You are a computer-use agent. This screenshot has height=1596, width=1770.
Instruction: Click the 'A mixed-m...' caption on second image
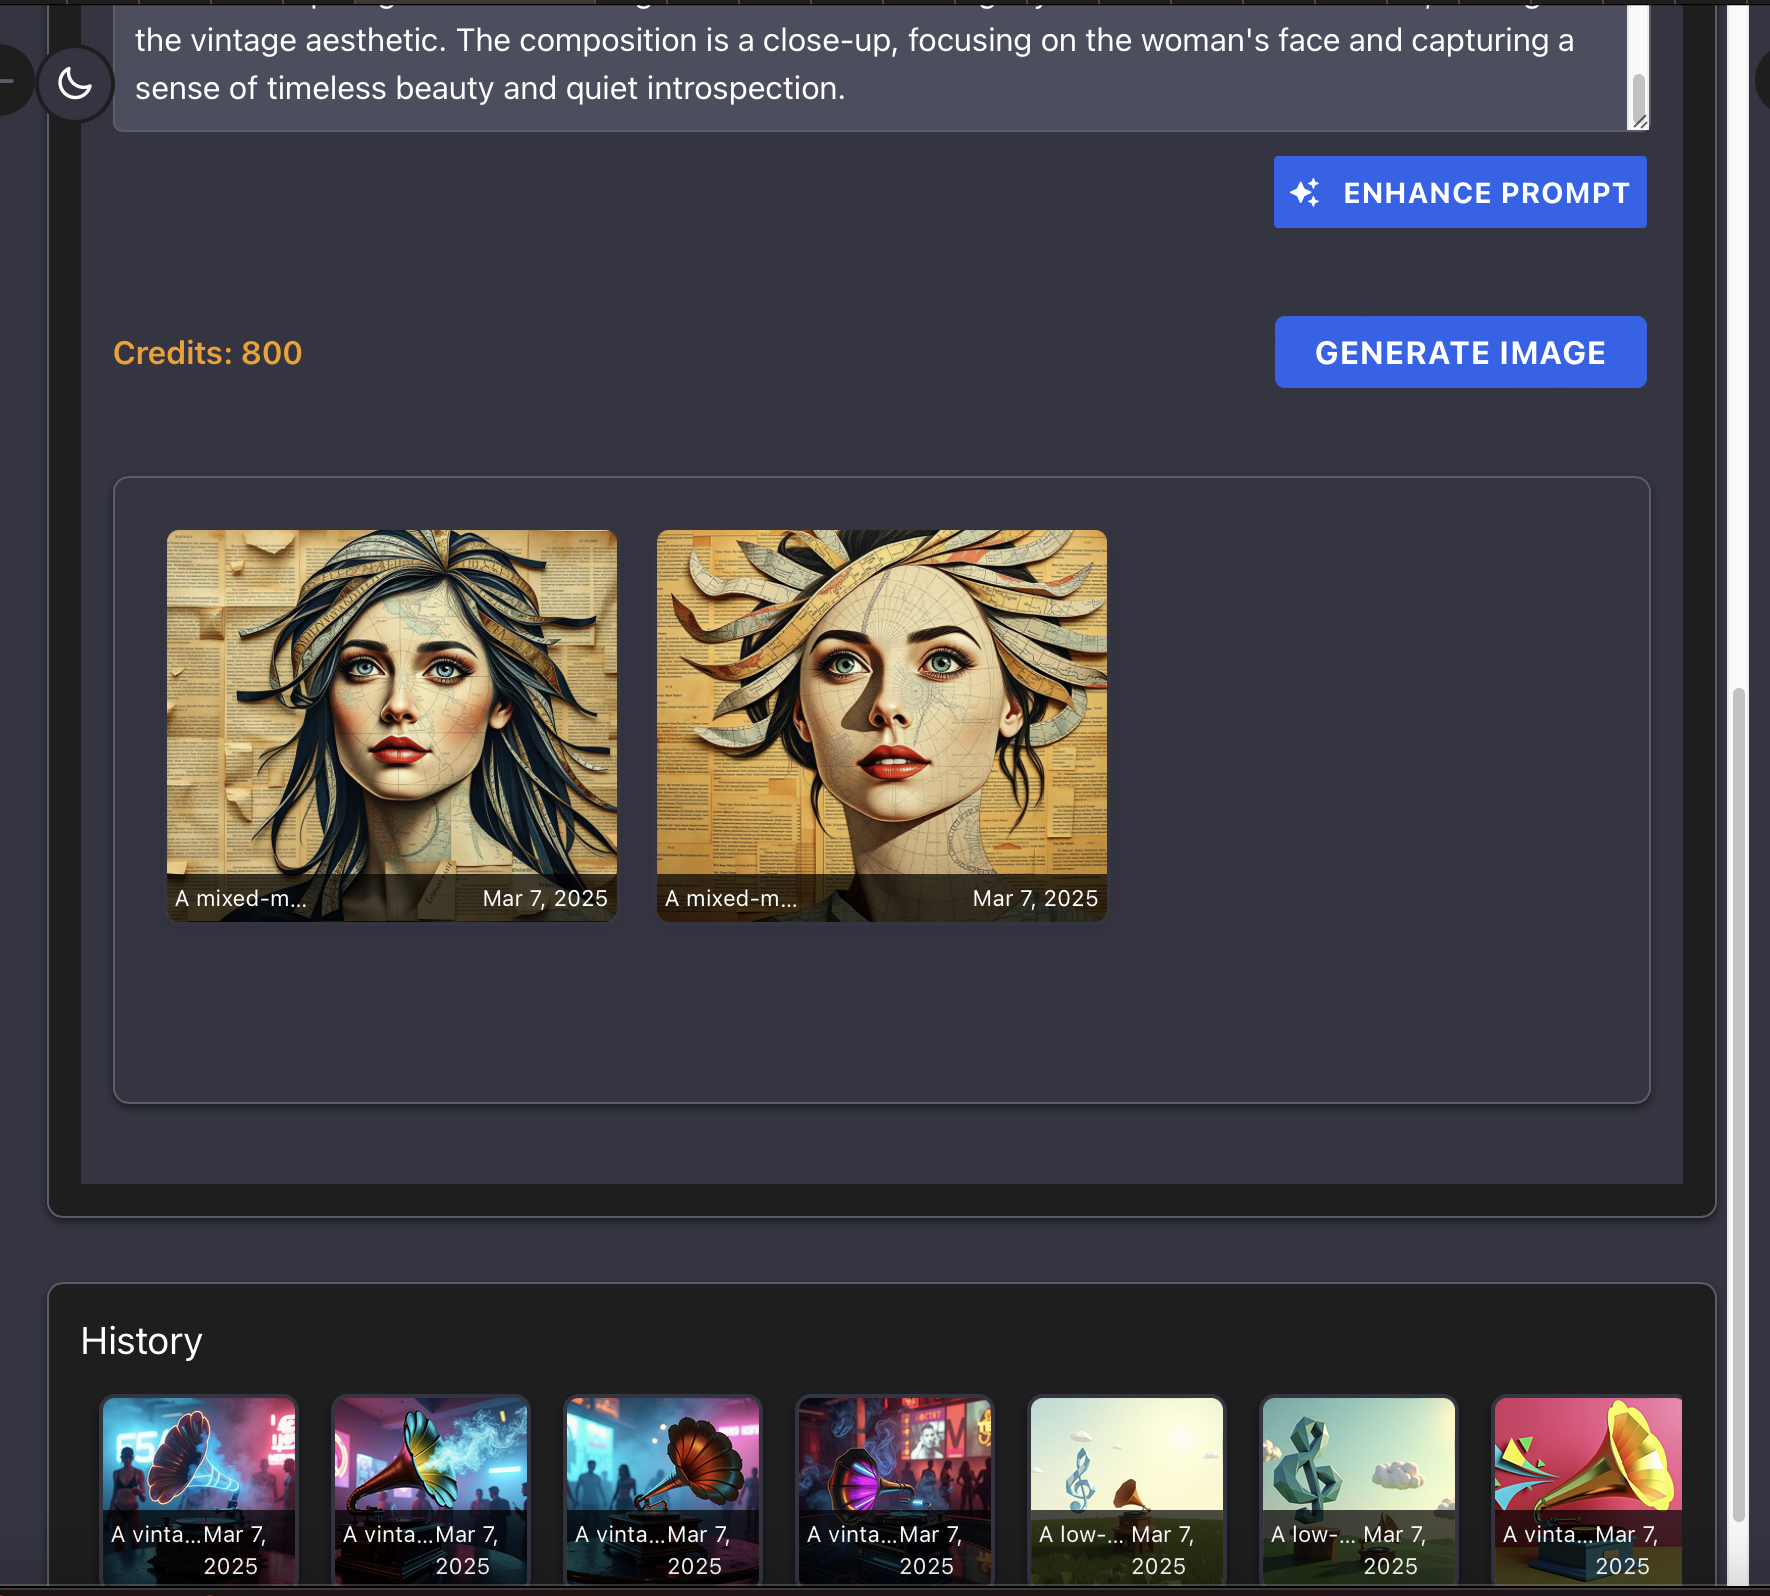(x=731, y=899)
